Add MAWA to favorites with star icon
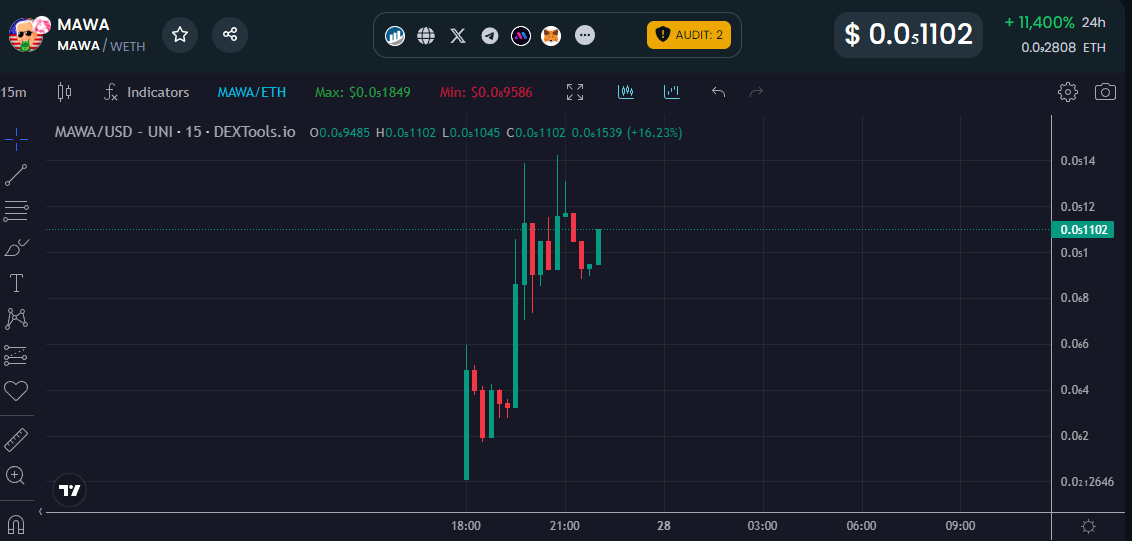 point(180,35)
